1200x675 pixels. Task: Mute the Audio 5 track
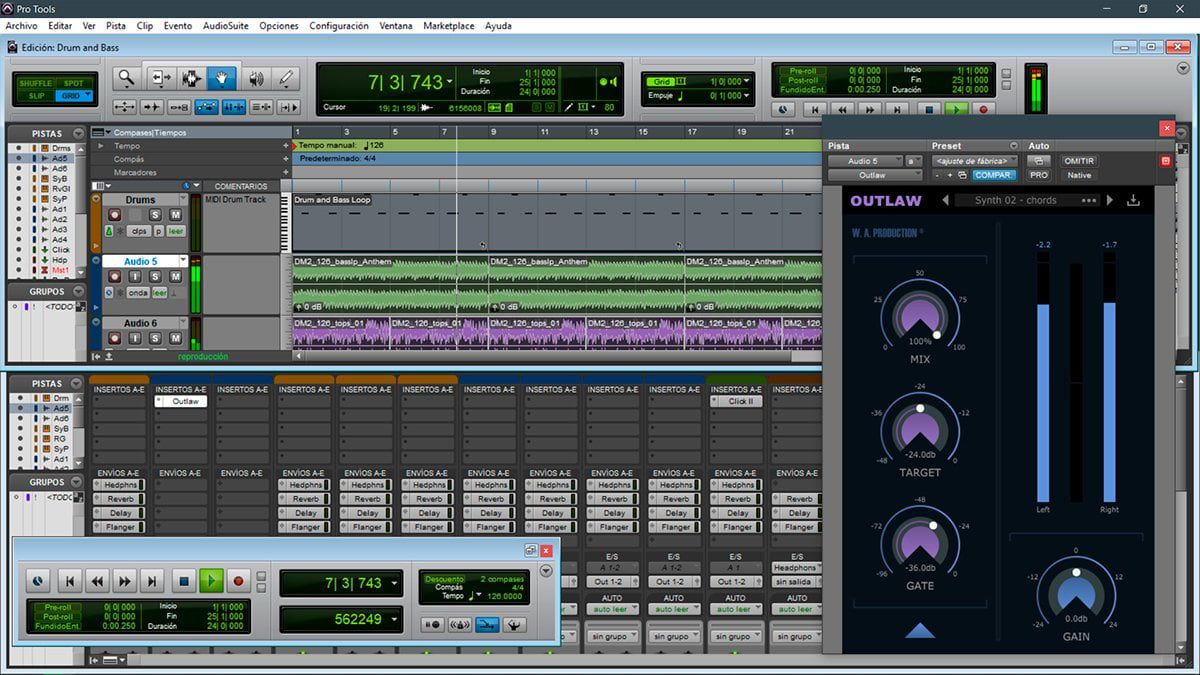(176, 277)
